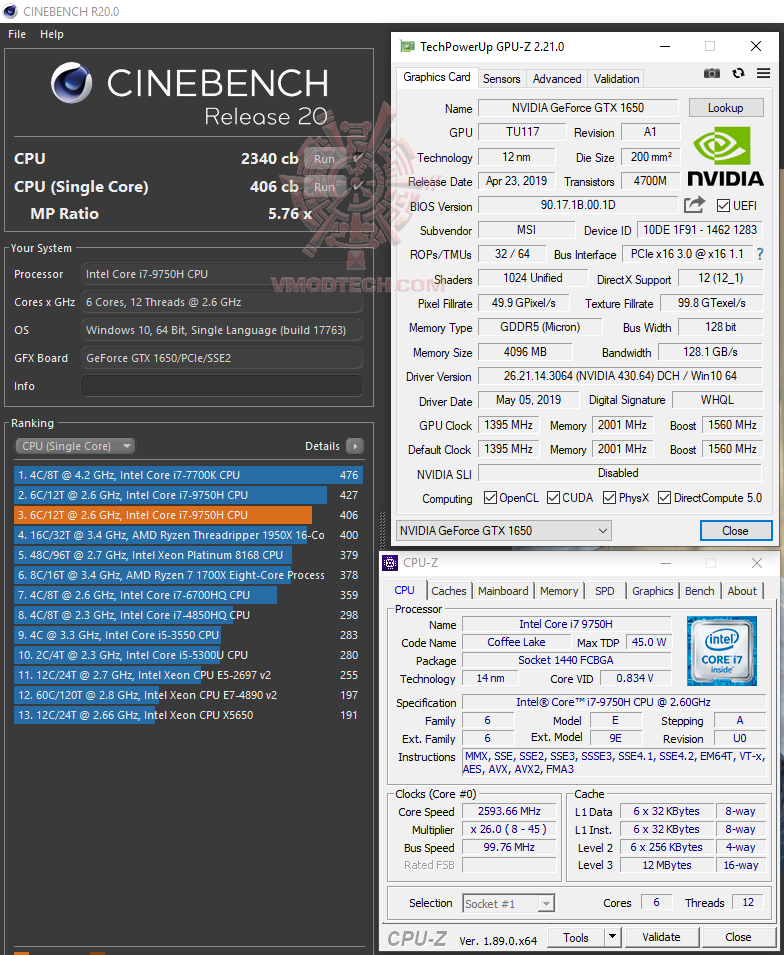The height and width of the screenshot is (955, 784).
Task: Click Core Speed value 2593.66 MHz
Action: tap(509, 811)
